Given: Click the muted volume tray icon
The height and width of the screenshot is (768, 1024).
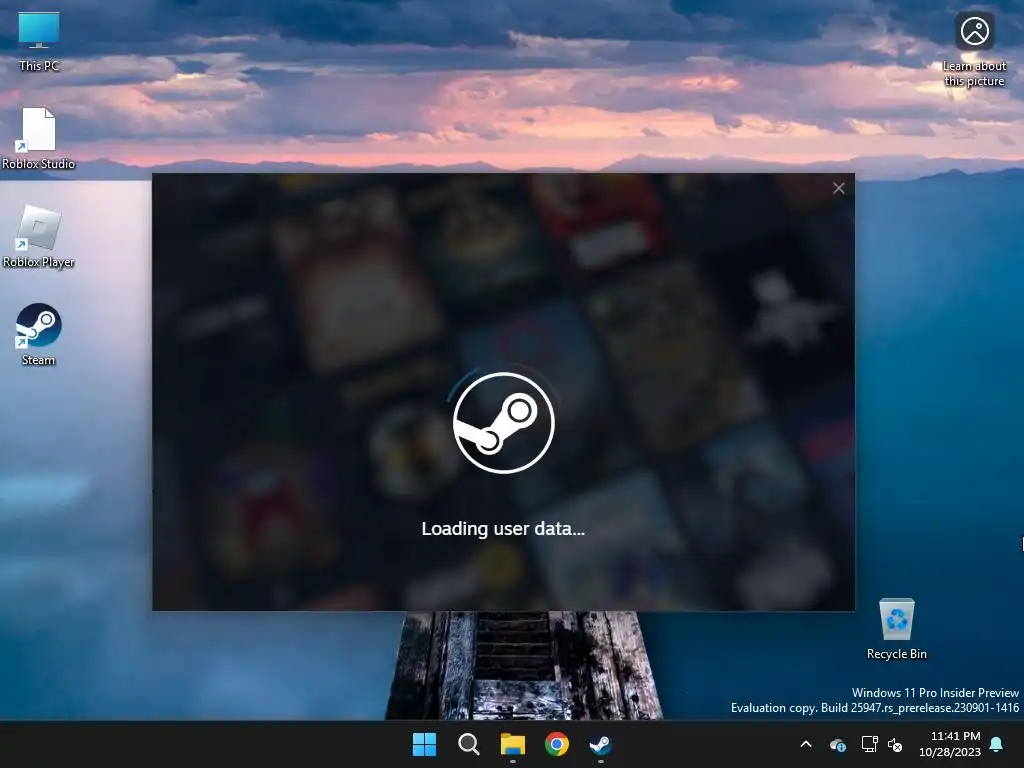Looking at the screenshot, I should pos(895,744).
